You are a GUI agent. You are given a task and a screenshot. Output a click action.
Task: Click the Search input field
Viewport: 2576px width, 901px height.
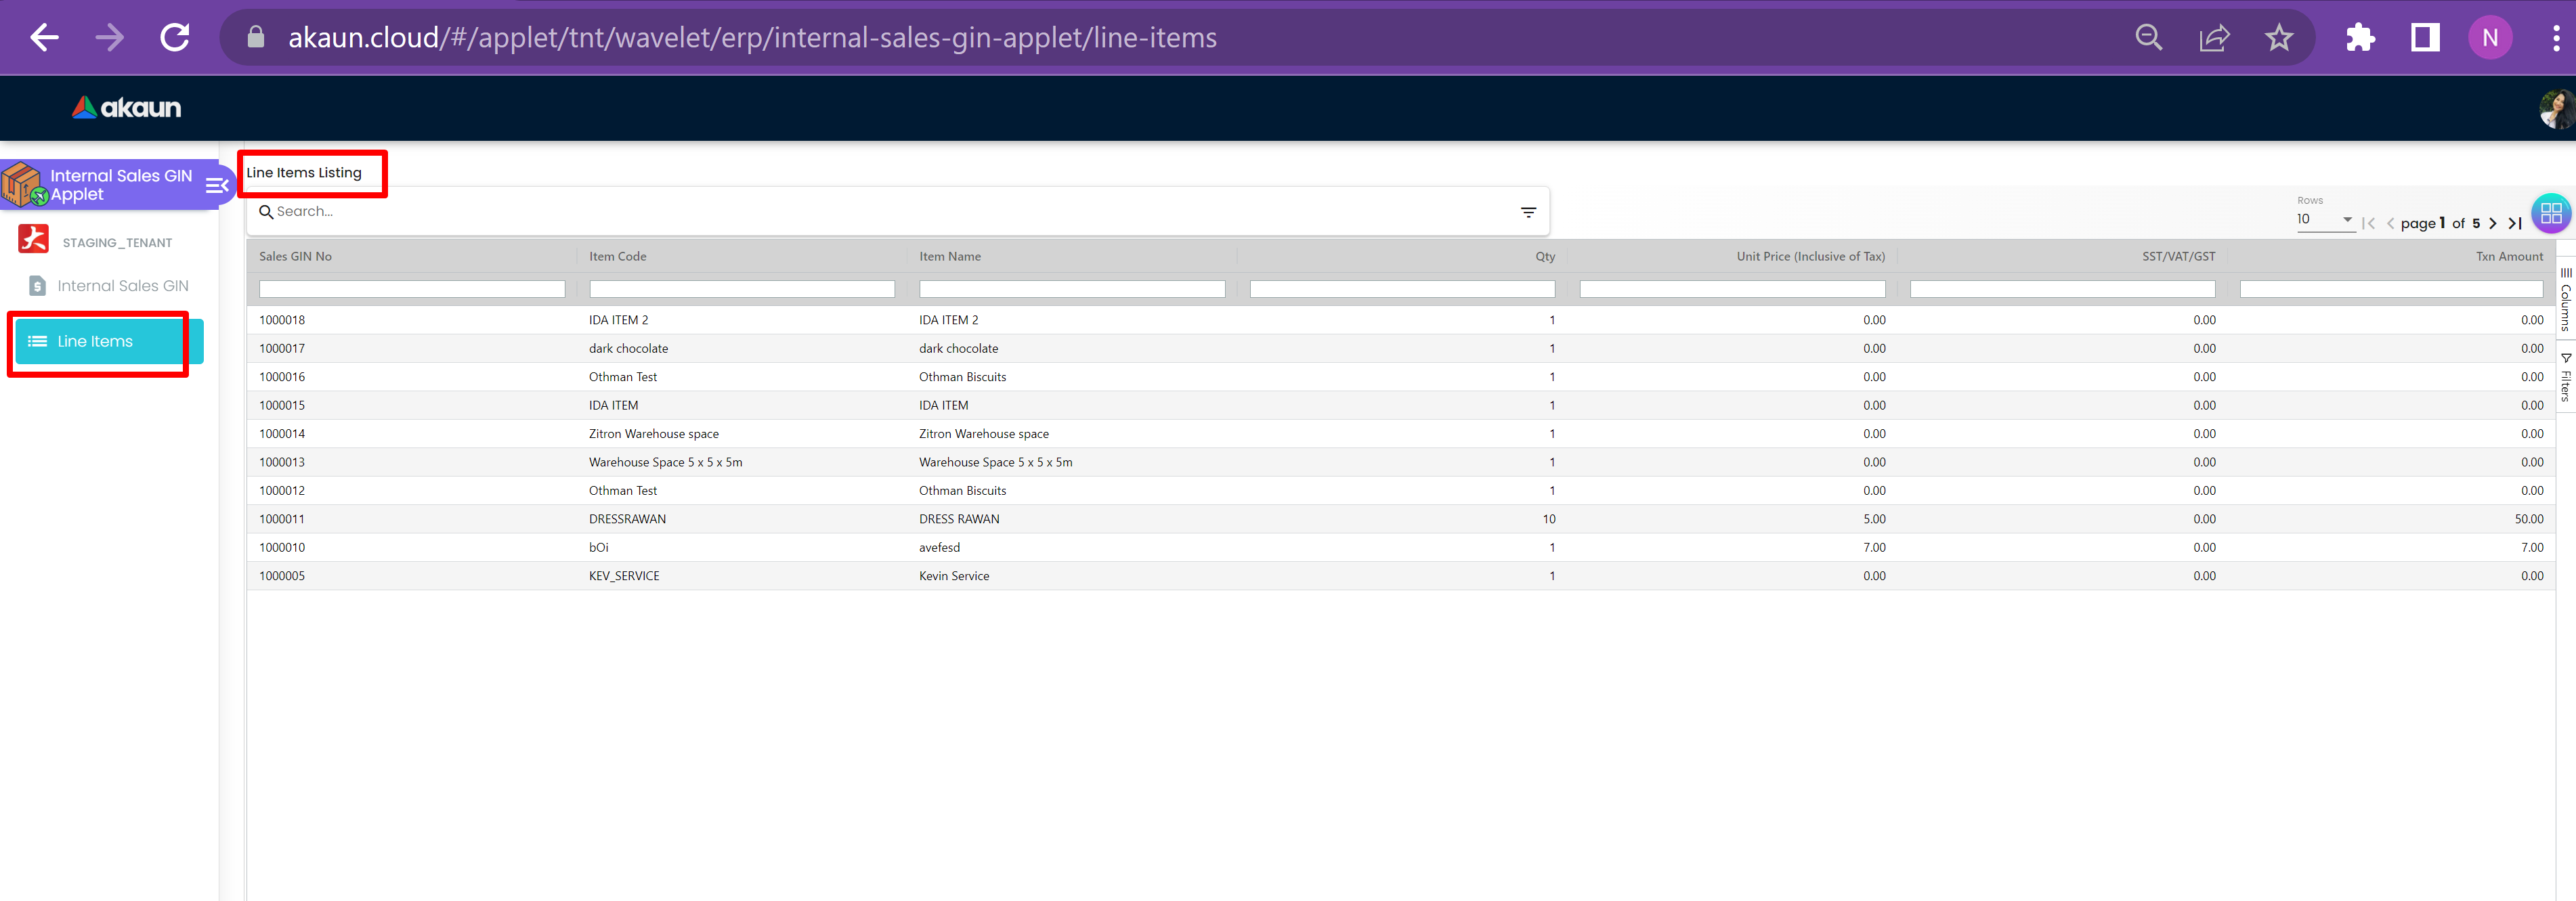coord(880,212)
